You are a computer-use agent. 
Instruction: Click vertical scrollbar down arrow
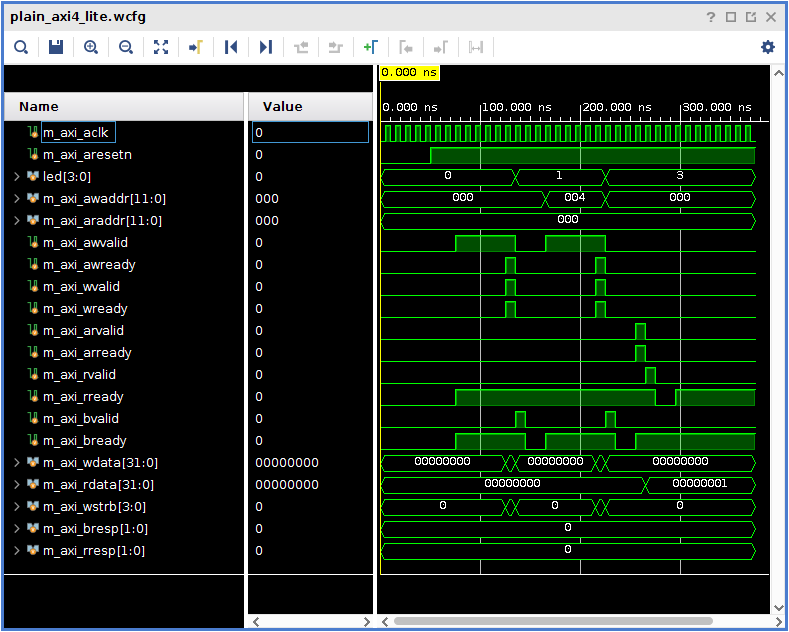778,608
